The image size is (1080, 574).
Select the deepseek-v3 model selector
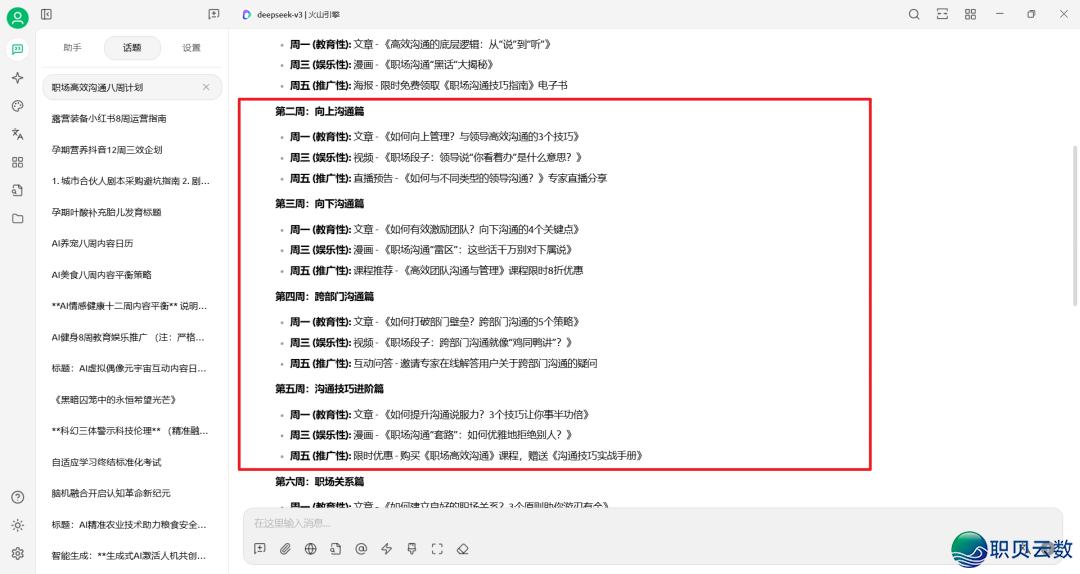click(x=291, y=14)
